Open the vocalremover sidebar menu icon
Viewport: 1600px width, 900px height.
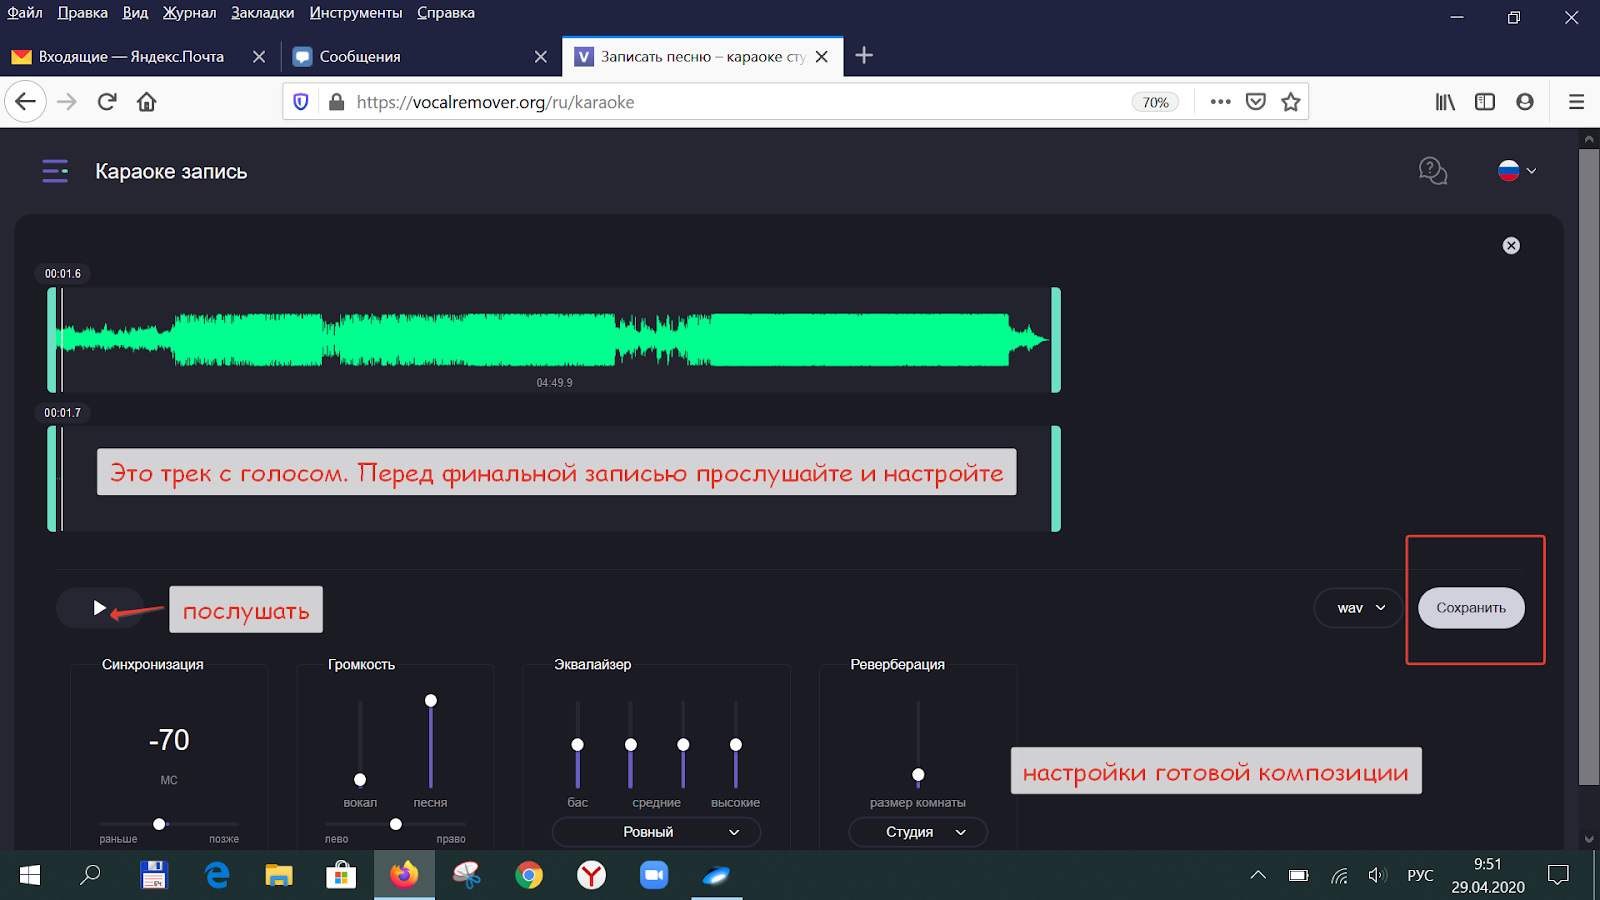(x=55, y=171)
